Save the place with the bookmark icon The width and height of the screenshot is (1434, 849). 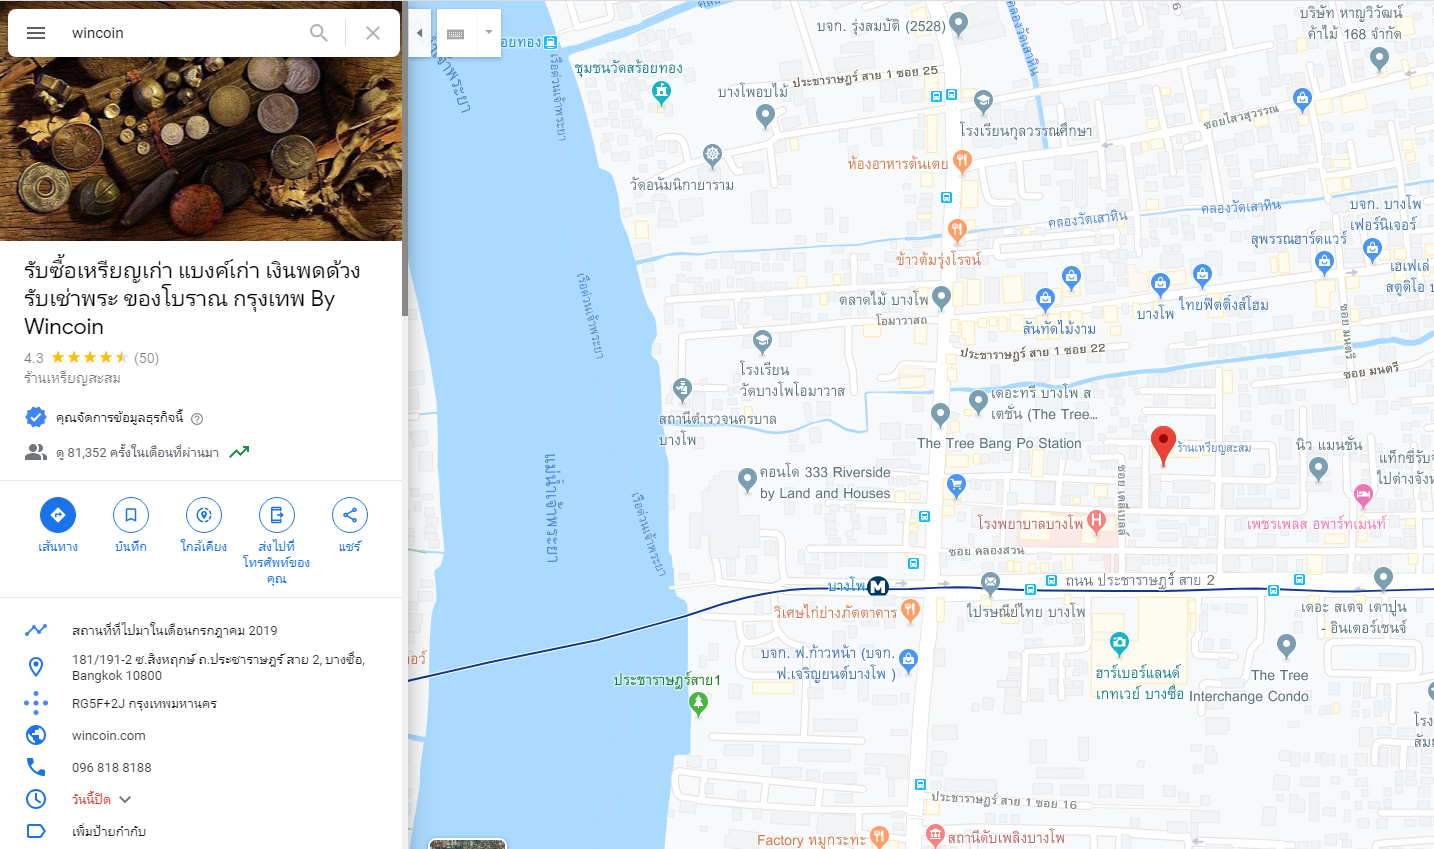(131, 515)
